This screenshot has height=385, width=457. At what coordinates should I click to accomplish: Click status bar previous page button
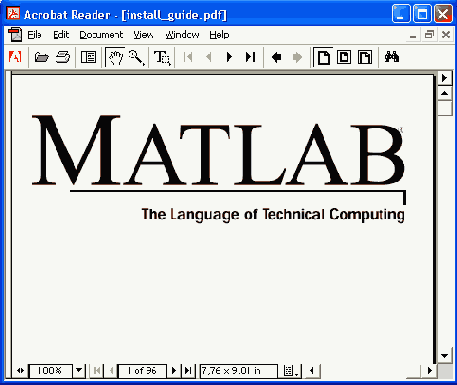[111, 371]
